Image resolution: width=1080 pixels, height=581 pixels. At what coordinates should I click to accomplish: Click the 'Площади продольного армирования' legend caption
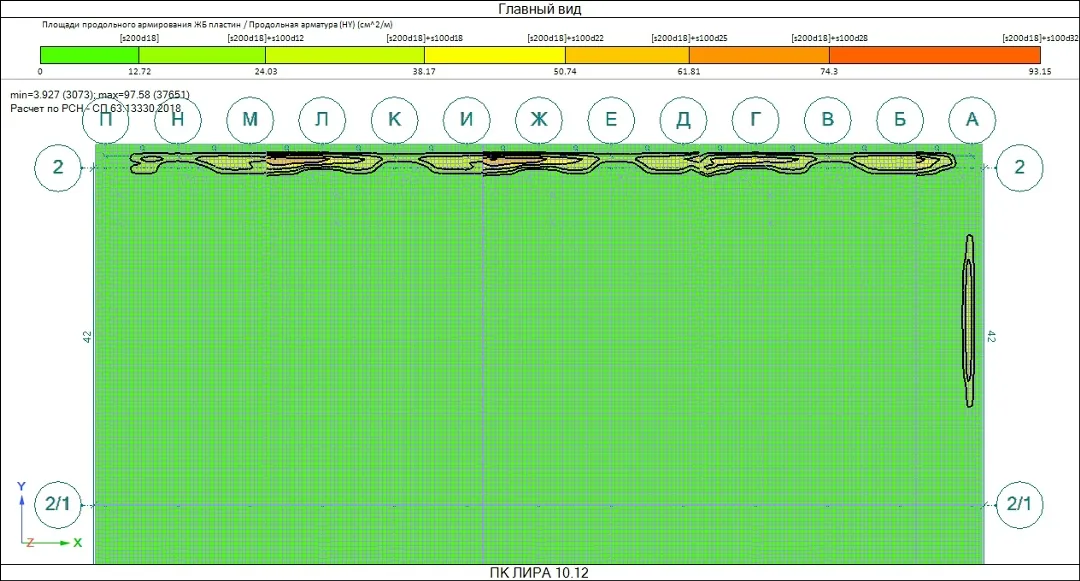pyautogui.click(x=218, y=24)
